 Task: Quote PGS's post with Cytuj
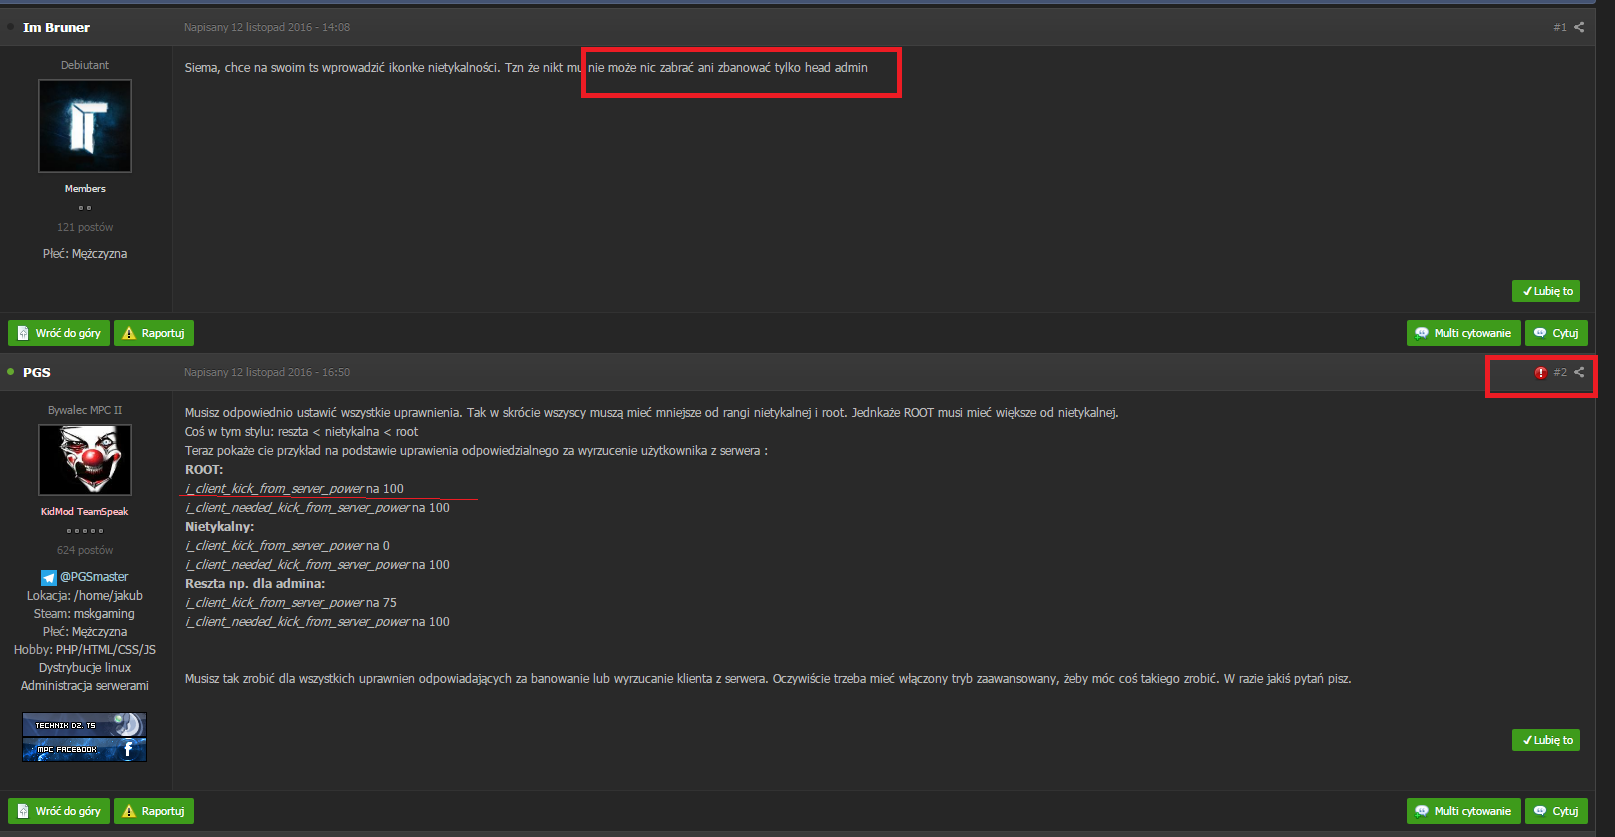(1556, 811)
